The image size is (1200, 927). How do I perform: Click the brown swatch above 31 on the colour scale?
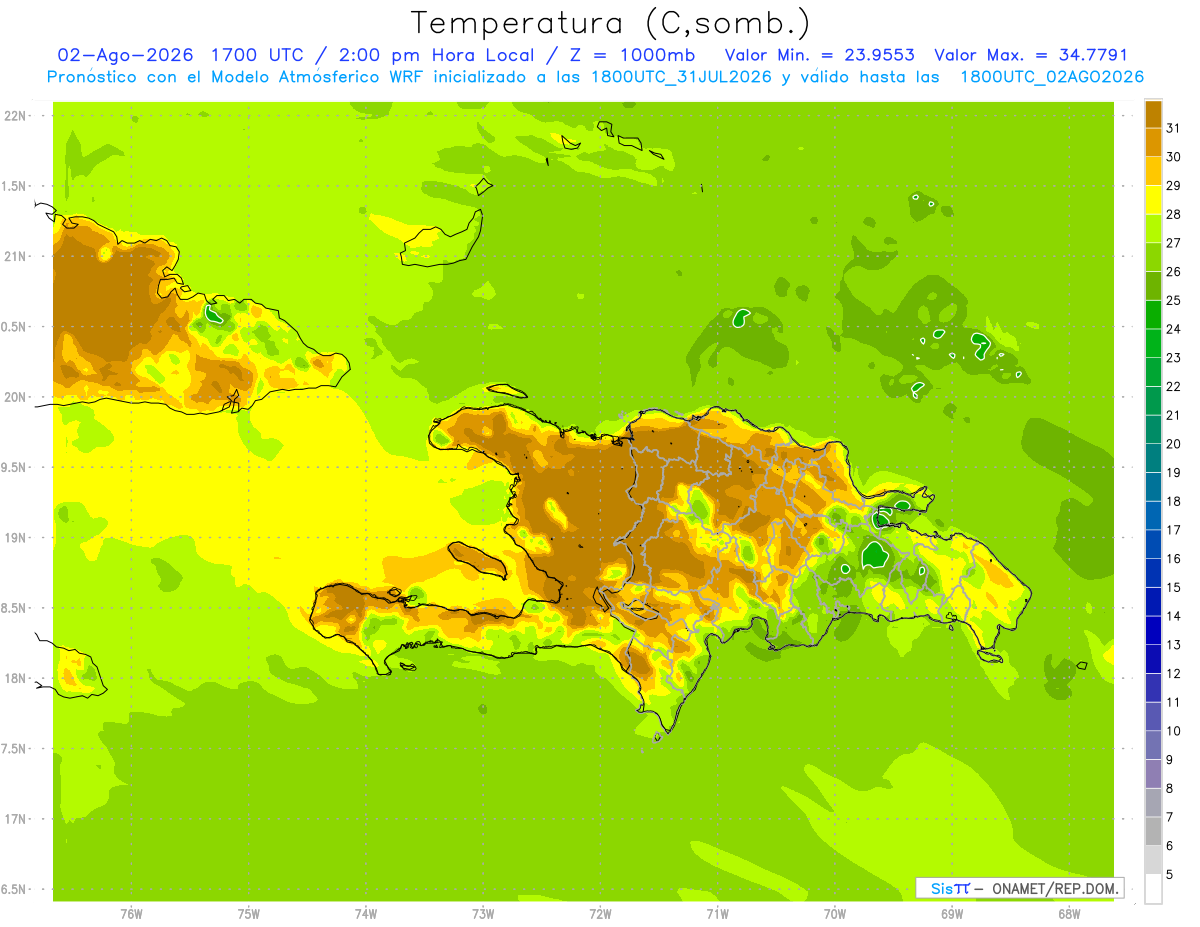pos(1153,114)
